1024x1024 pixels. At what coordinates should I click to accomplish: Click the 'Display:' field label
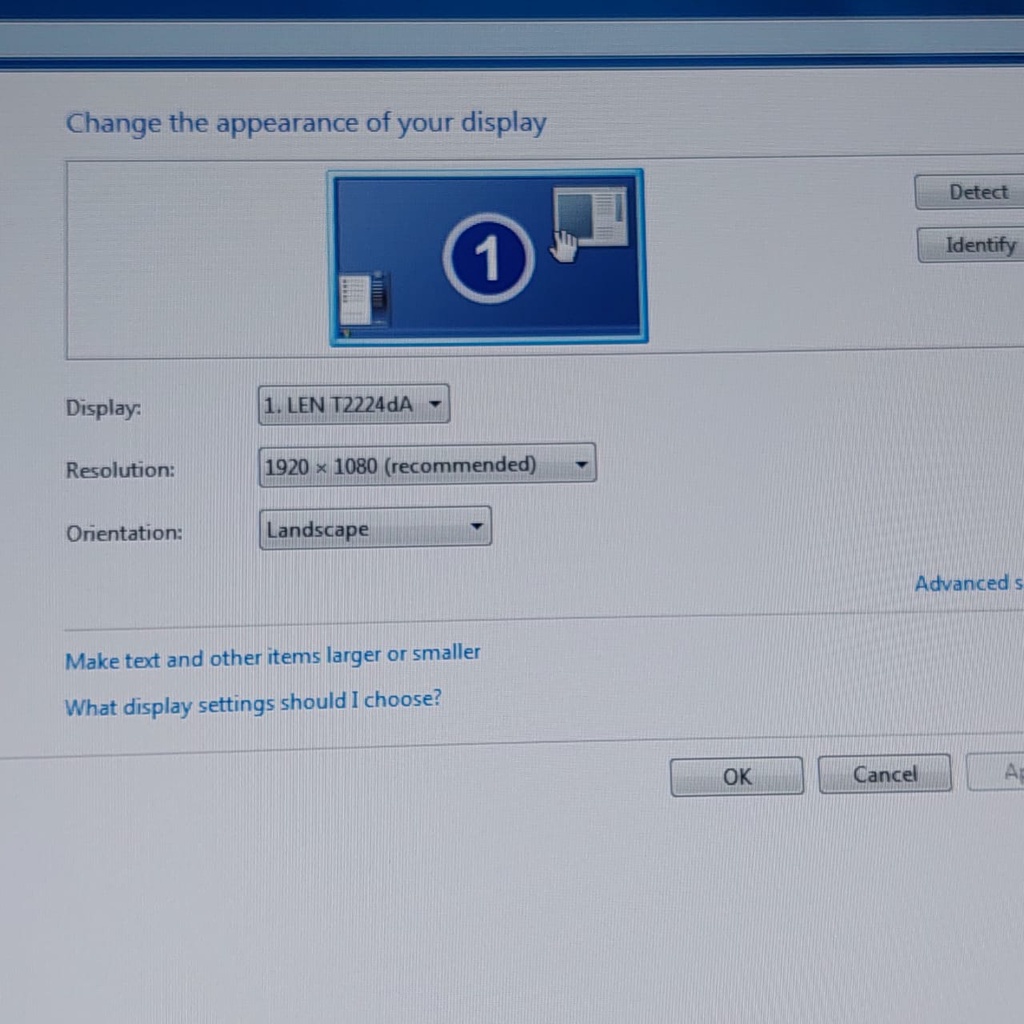[103, 408]
